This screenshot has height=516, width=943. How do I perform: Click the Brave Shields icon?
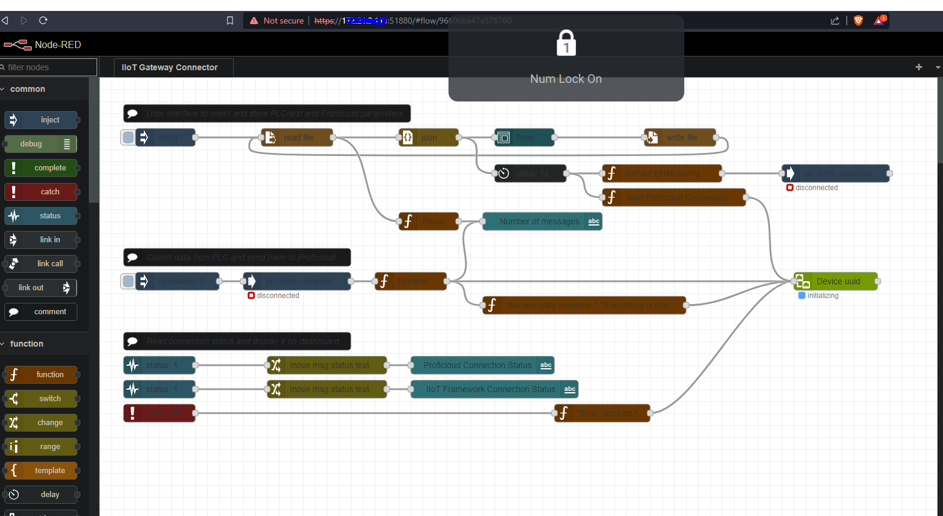858,20
